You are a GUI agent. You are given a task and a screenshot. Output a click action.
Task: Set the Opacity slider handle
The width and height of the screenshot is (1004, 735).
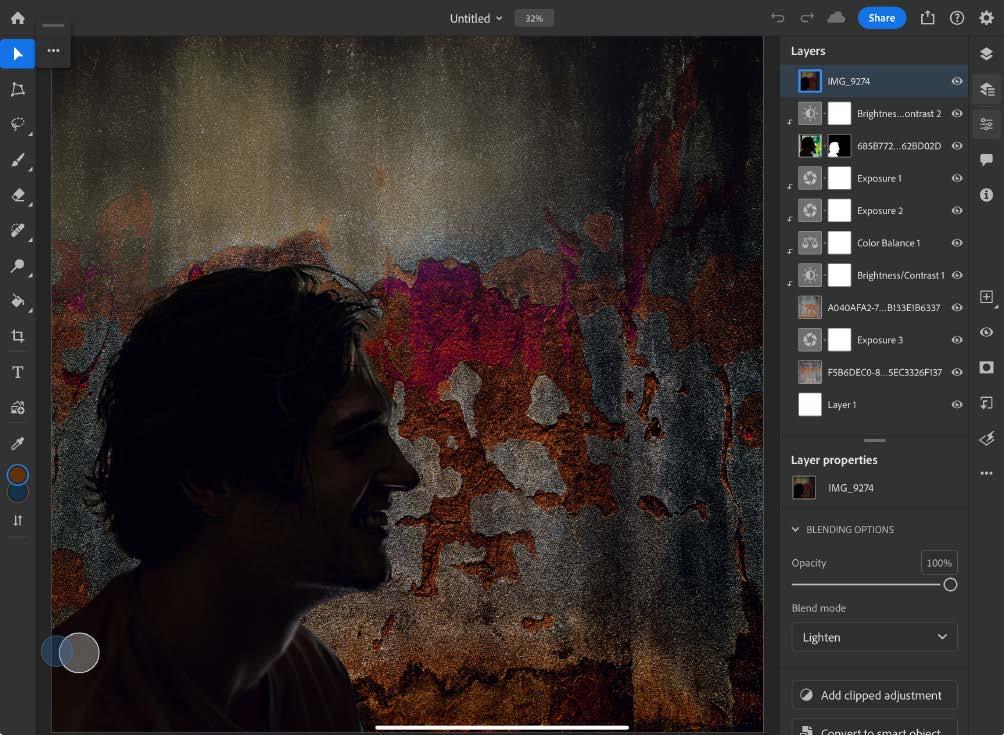(x=950, y=585)
